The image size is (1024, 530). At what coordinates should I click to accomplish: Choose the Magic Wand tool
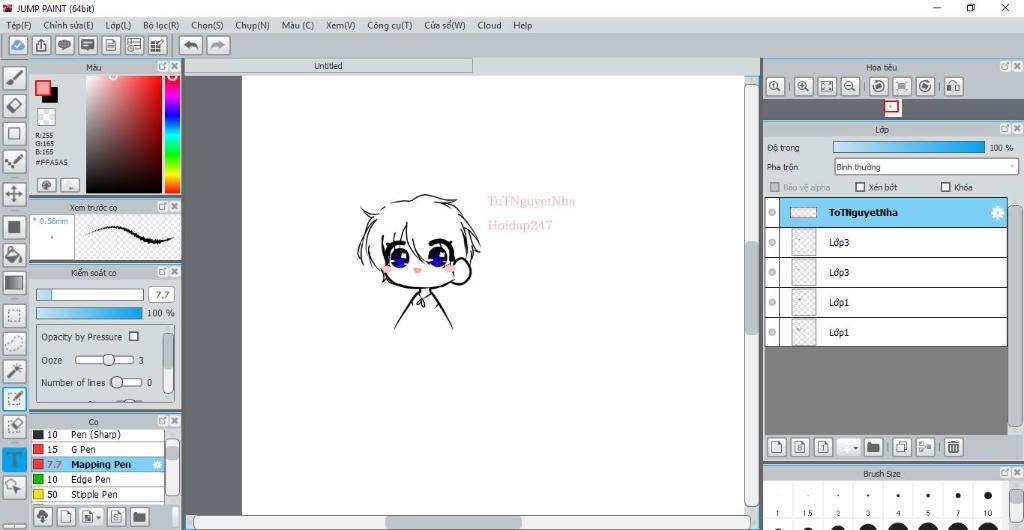[14, 370]
